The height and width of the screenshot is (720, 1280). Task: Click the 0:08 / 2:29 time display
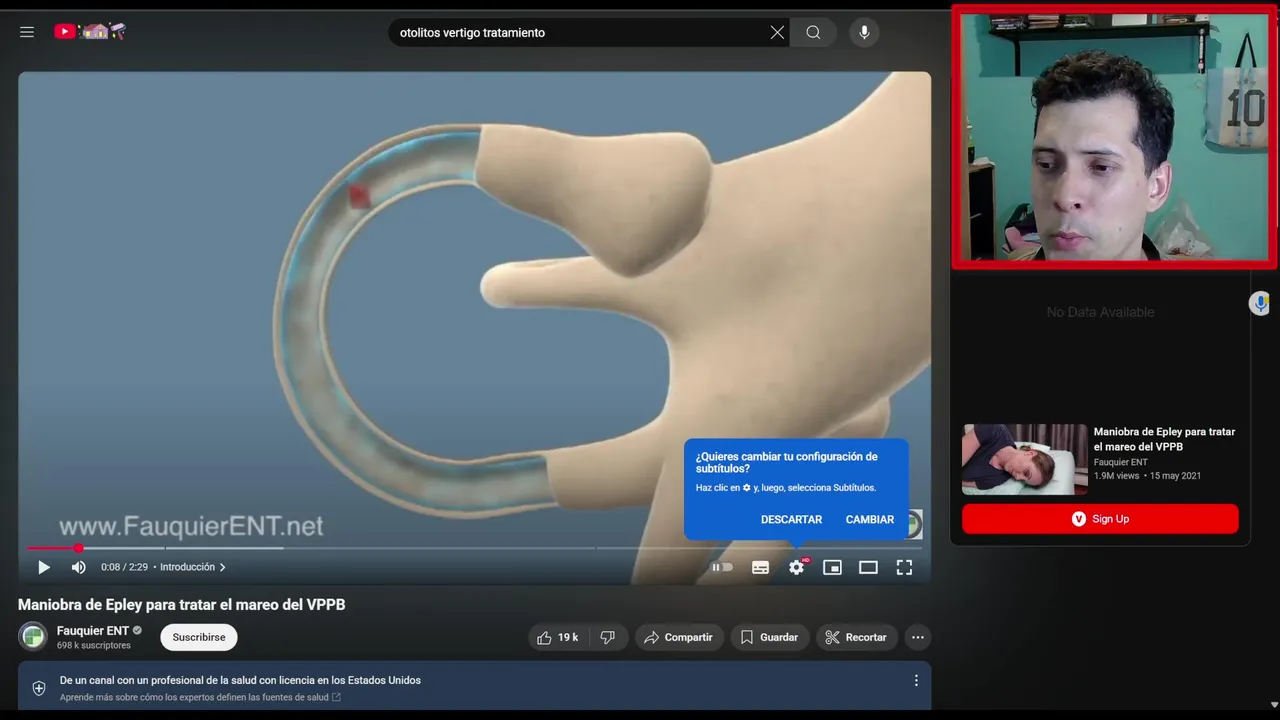[124, 567]
